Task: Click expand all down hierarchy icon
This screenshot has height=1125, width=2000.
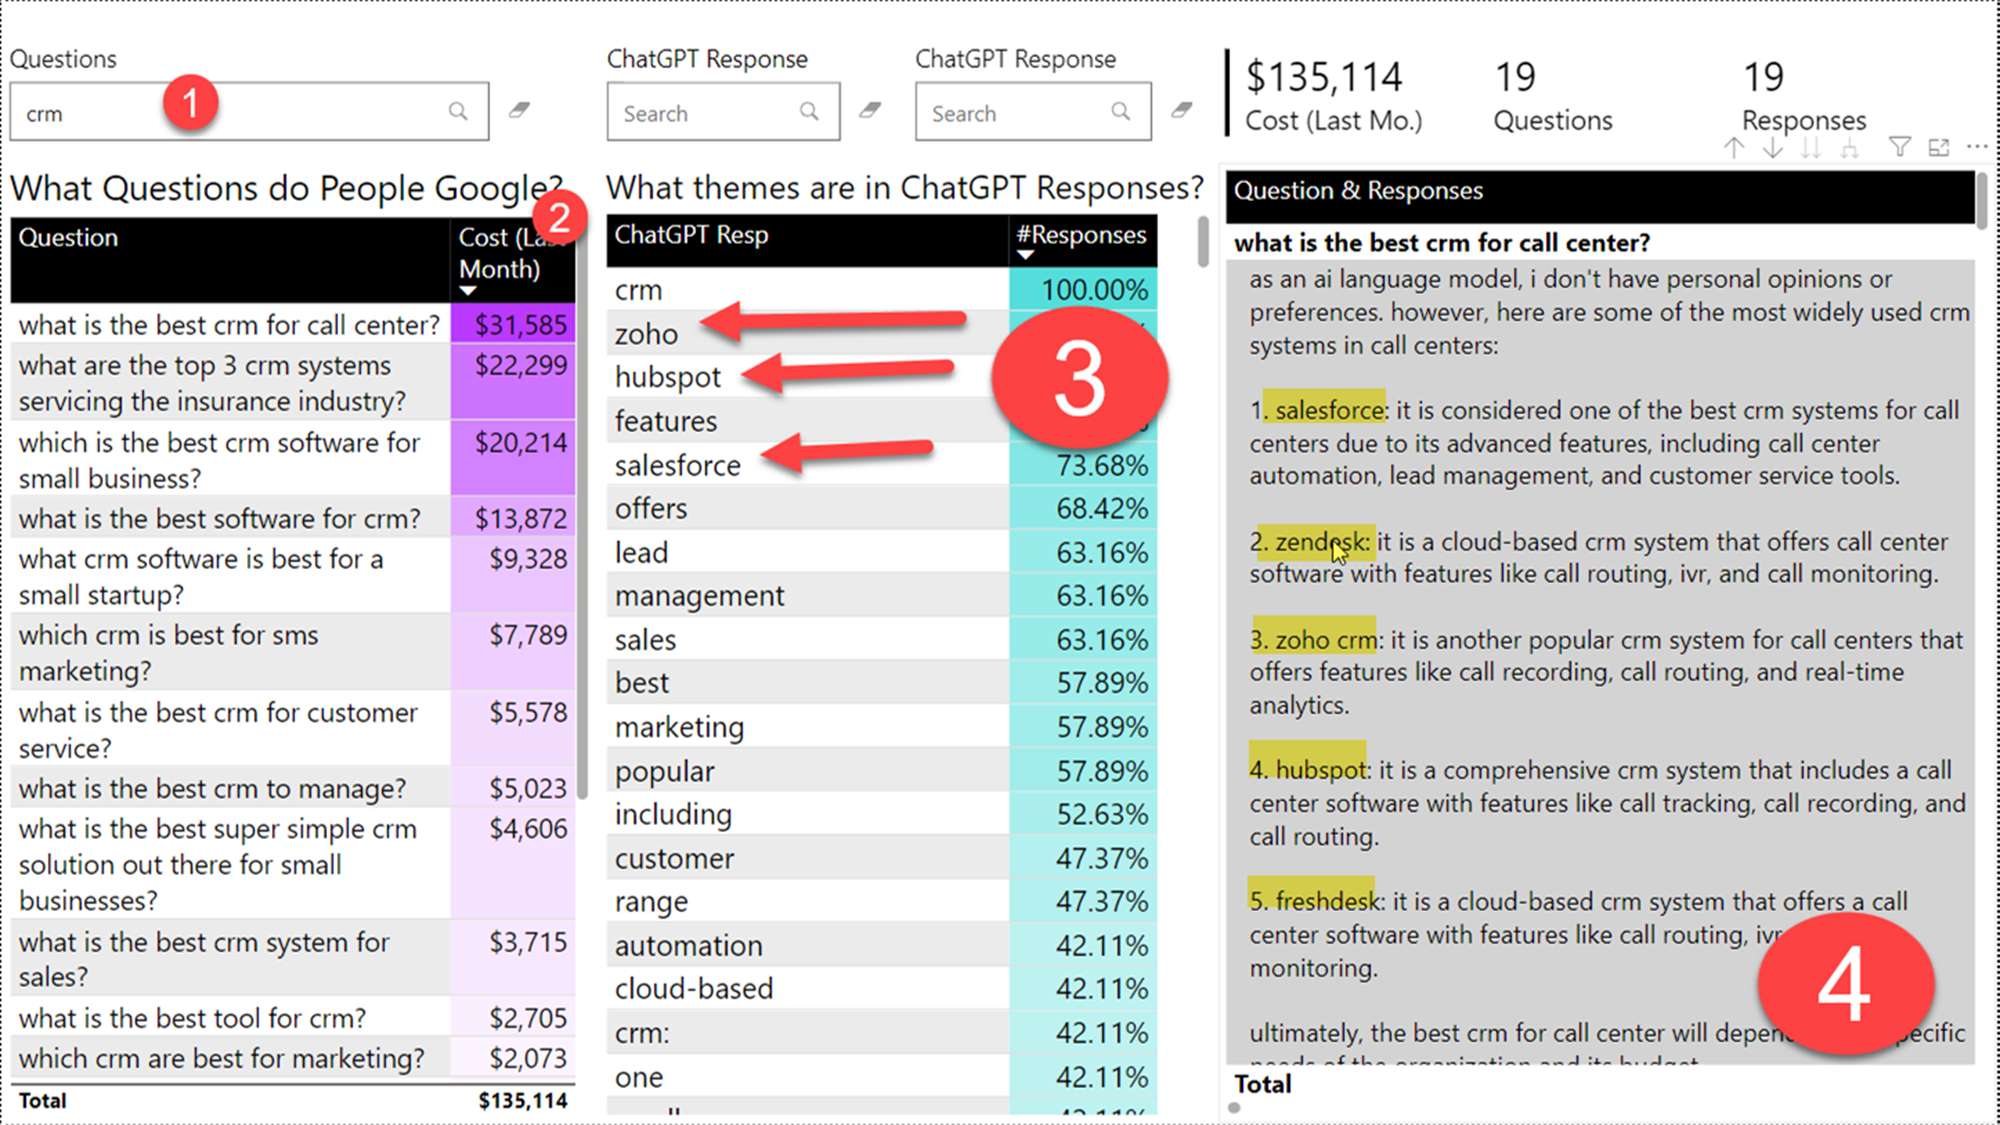Action: 1850,148
